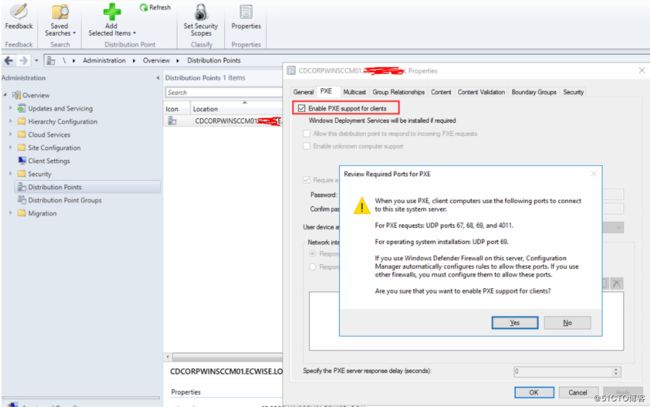Go forward with the navigation arrow
This screenshot has height=407, width=650.
pyautogui.click(x=23, y=61)
